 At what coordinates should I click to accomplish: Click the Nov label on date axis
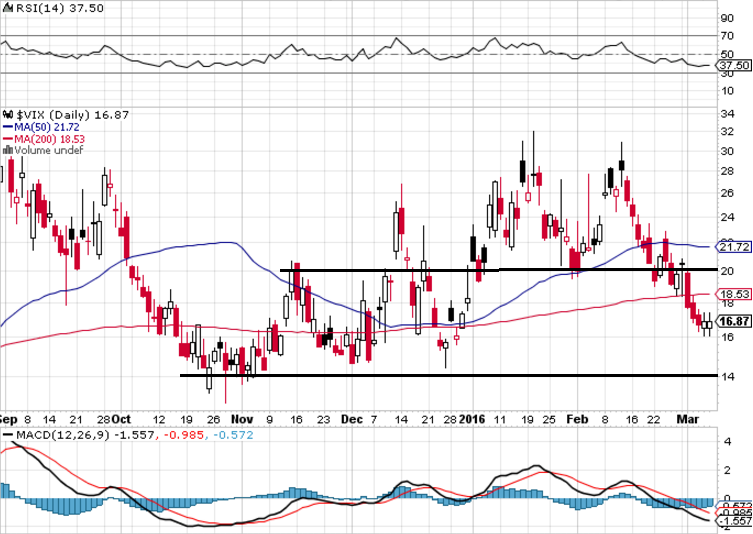(242, 419)
